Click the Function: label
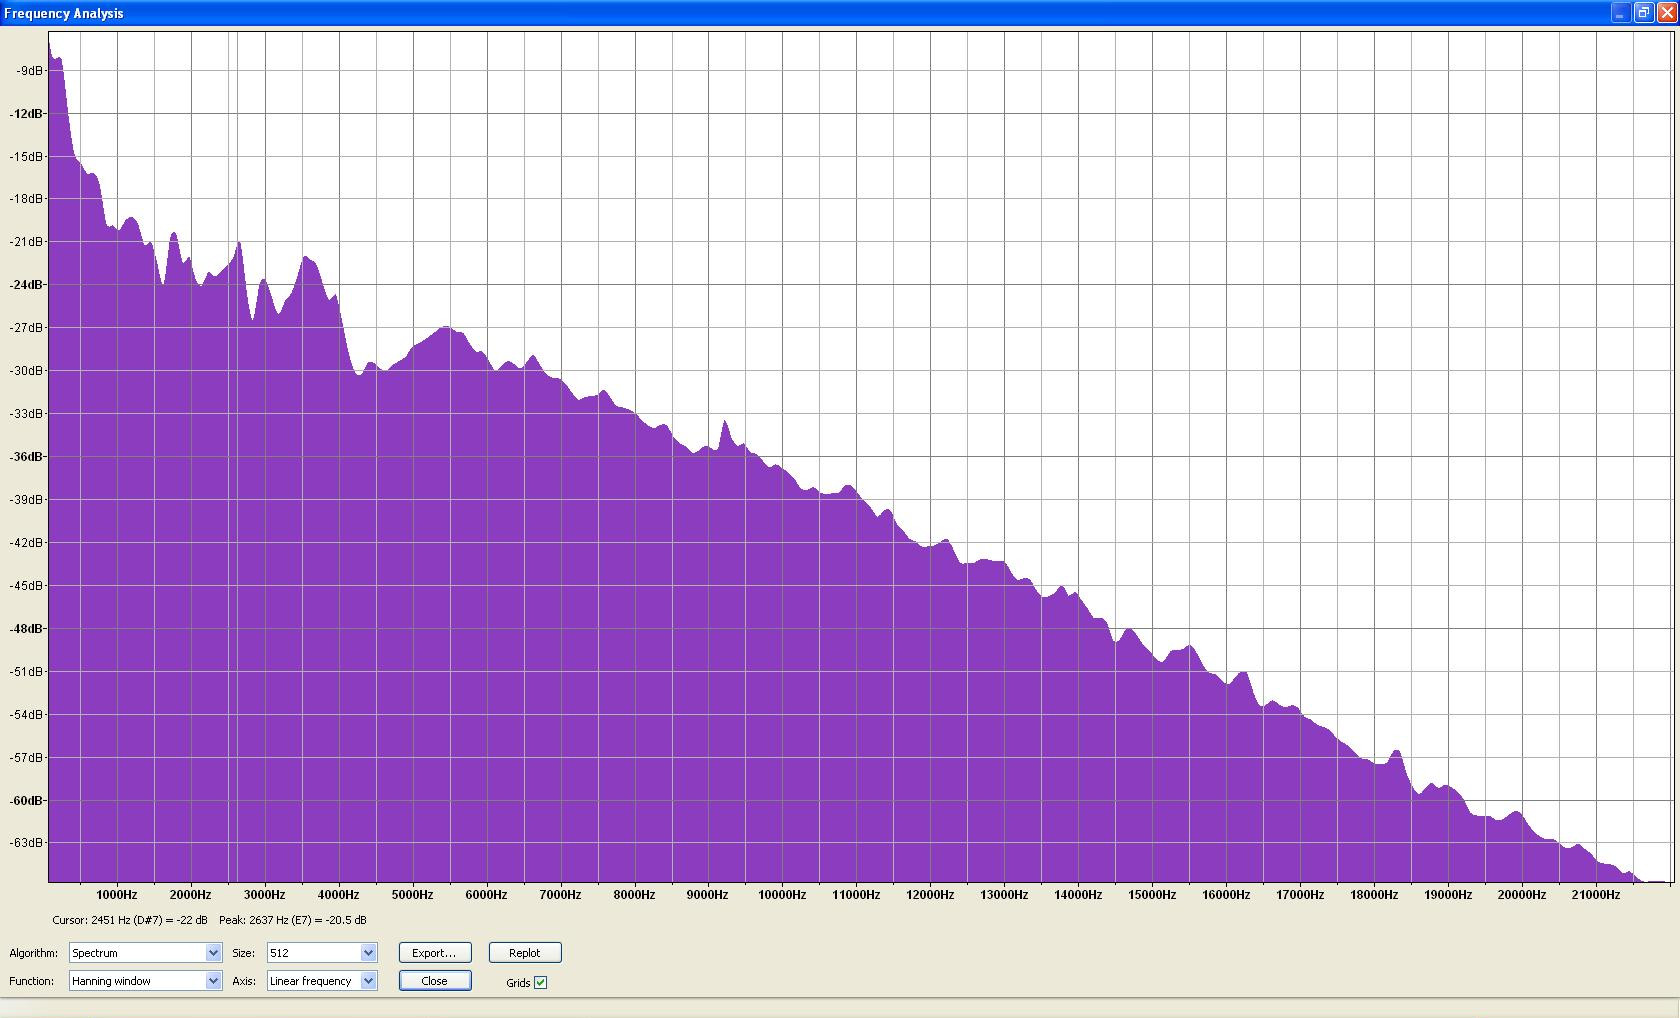The width and height of the screenshot is (1680, 1018). pos(31,981)
